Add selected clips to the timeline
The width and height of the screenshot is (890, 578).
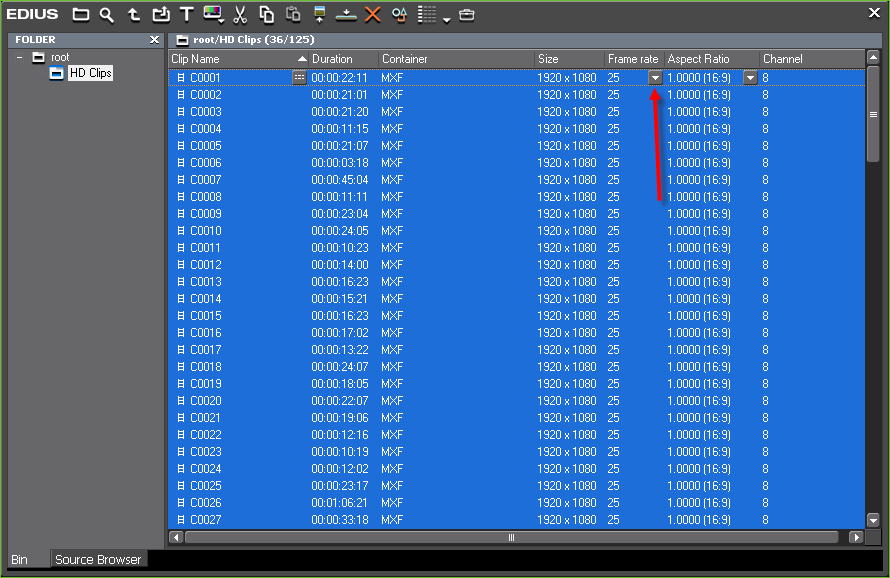(346, 15)
